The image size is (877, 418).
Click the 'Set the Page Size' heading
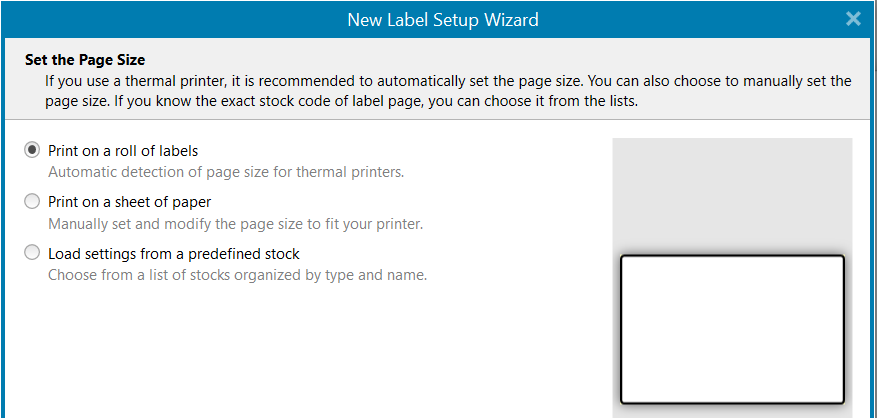point(85,59)
